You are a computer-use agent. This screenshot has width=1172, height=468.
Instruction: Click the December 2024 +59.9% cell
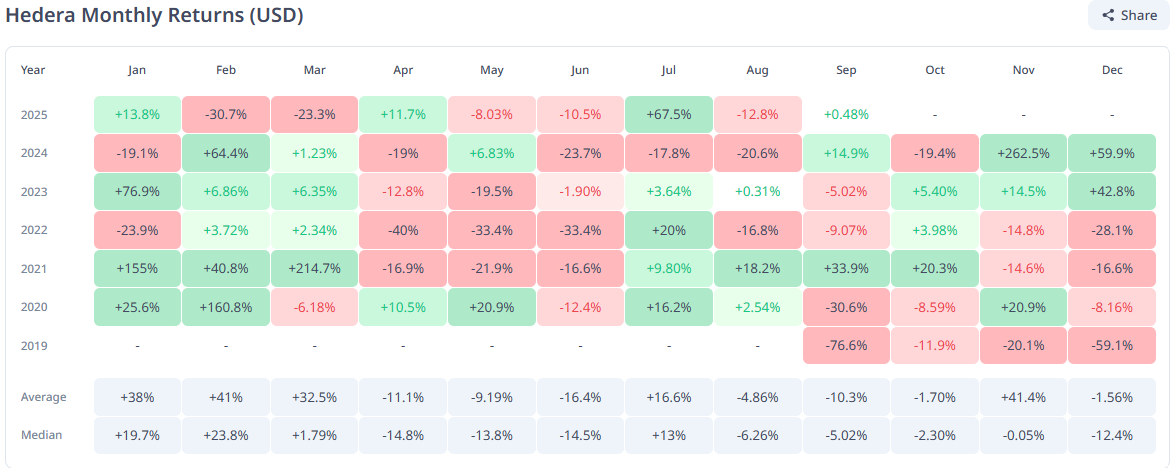click(x=1112, y=153)
